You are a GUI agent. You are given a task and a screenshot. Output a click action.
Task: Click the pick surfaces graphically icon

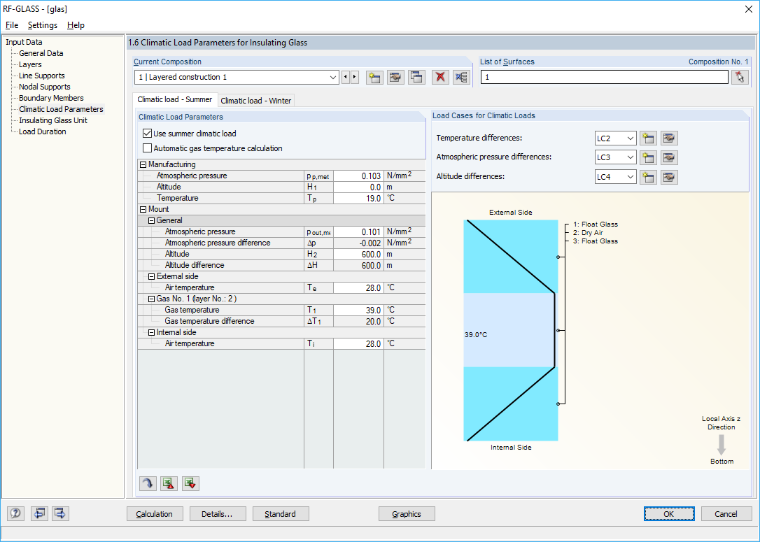(740, 77)
